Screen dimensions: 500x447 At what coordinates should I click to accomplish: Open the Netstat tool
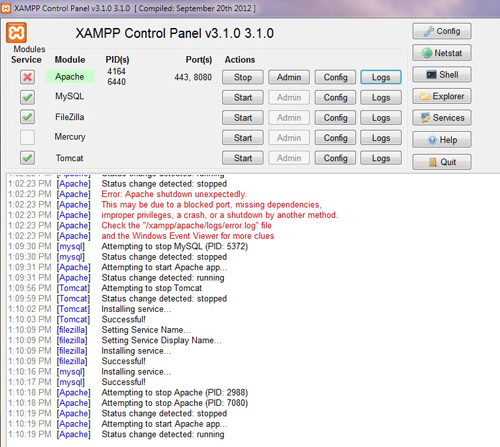click(x=442, y=53)
